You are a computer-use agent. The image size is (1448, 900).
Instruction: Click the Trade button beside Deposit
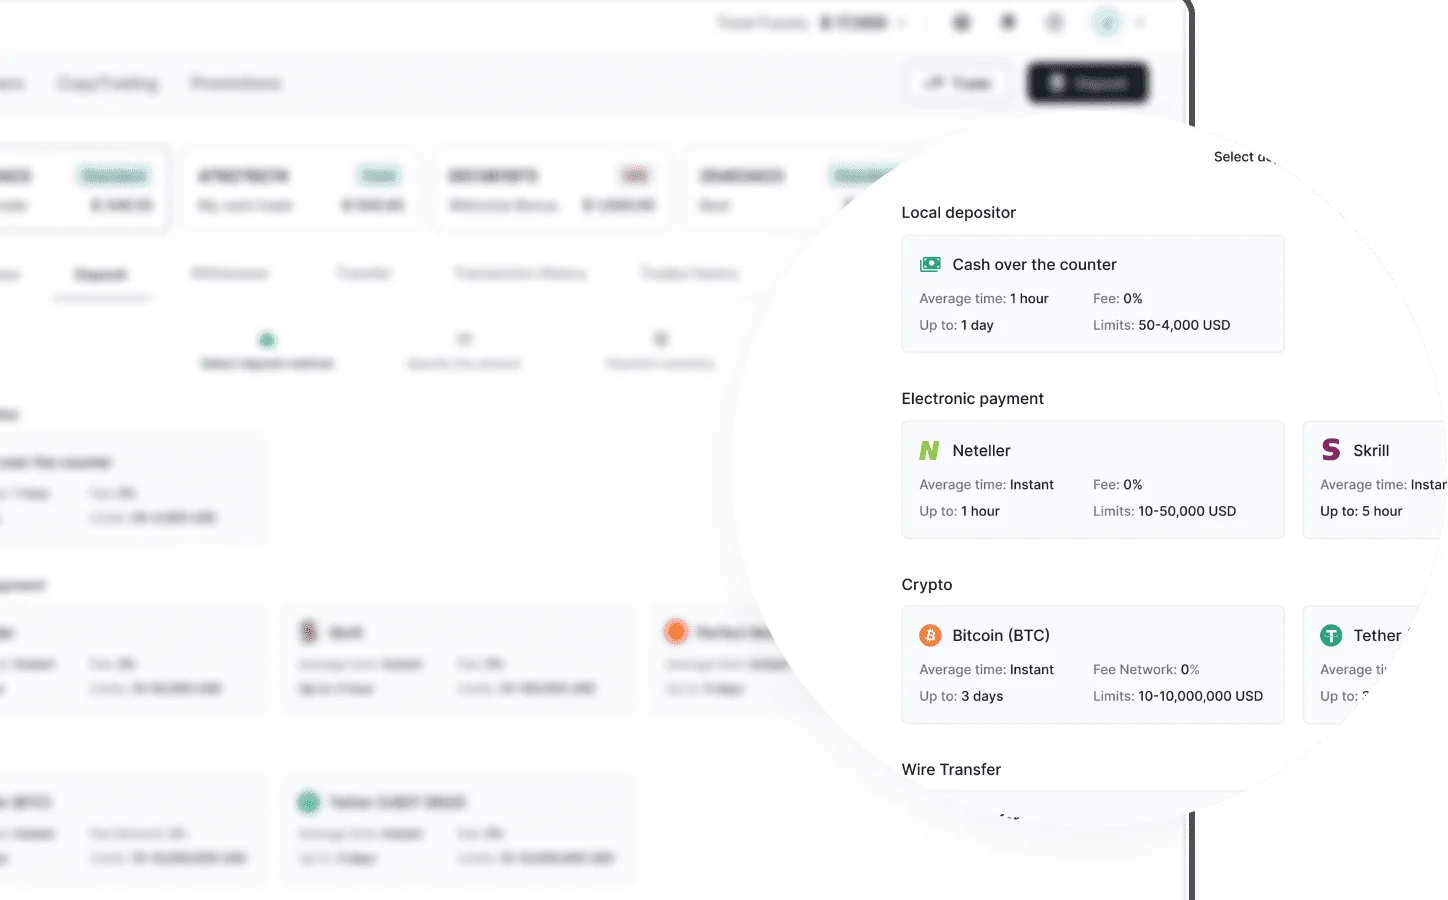[959, 83]
